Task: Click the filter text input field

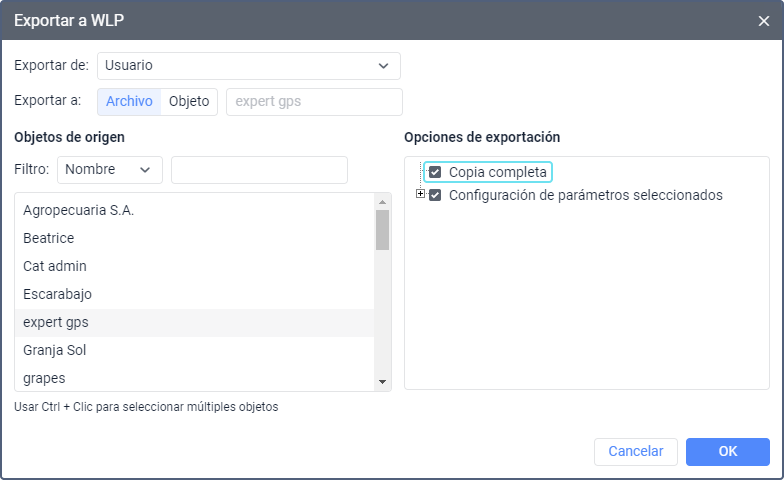Action: [x=259, y=170]
